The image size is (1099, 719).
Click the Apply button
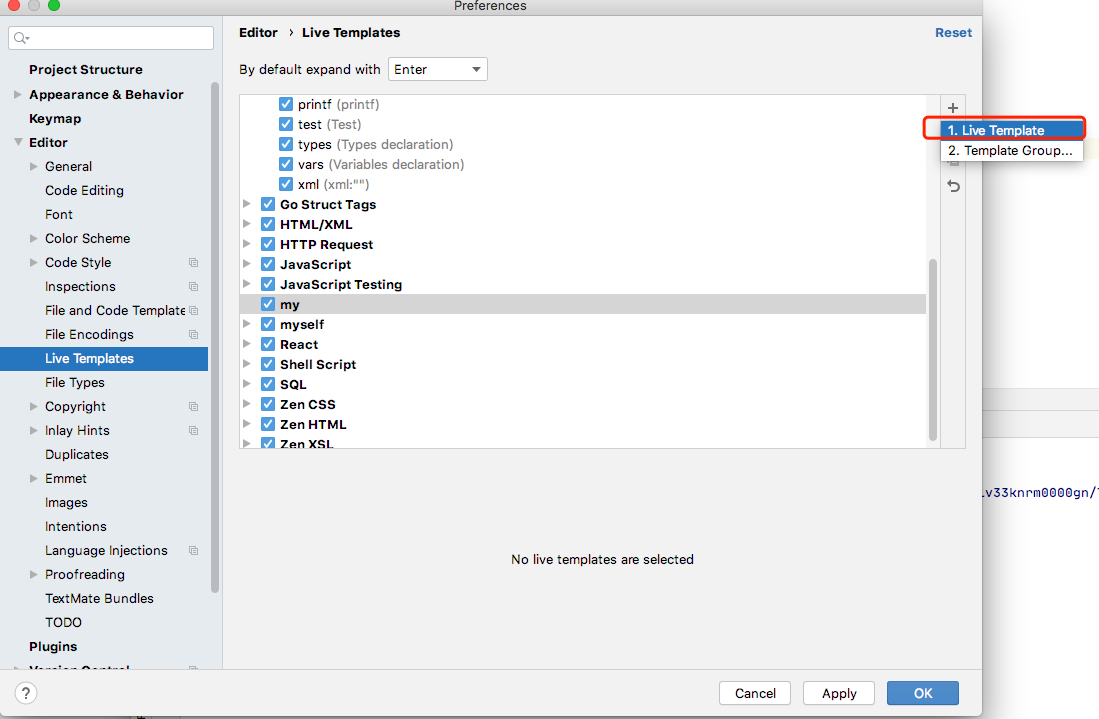click(839, 693)
